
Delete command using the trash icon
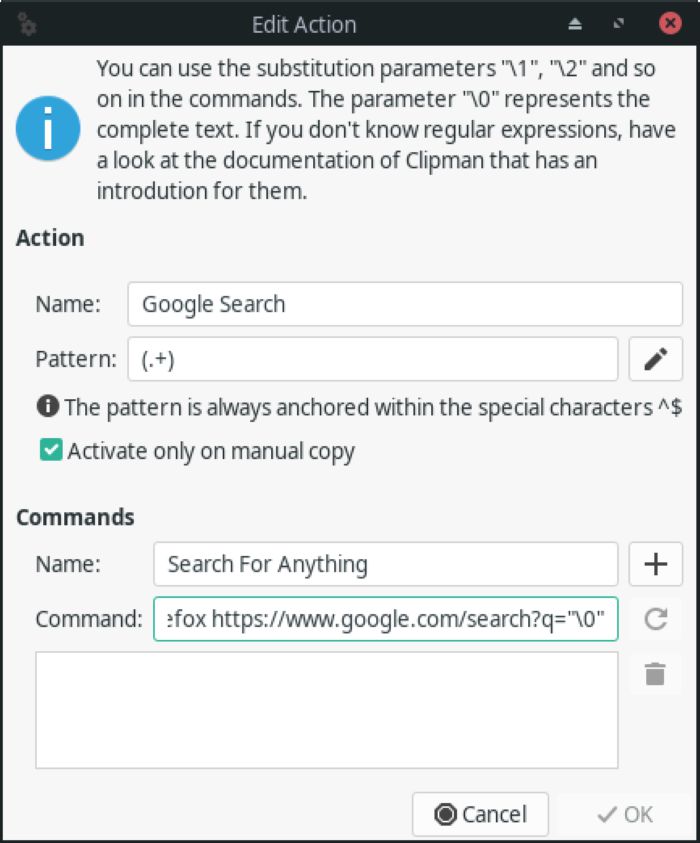(x=655, y=674)
